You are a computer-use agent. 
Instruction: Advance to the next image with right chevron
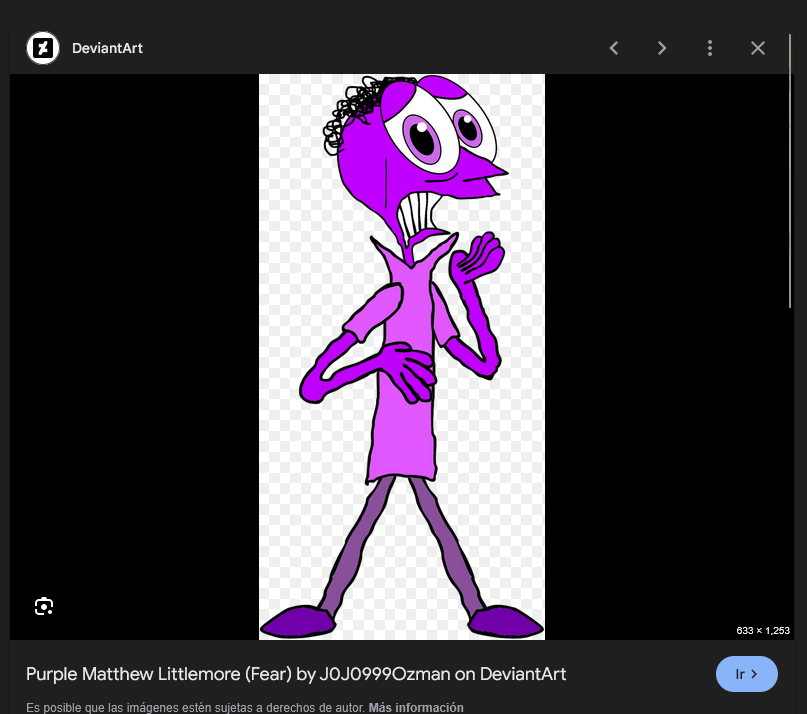(x=662, y=47)
